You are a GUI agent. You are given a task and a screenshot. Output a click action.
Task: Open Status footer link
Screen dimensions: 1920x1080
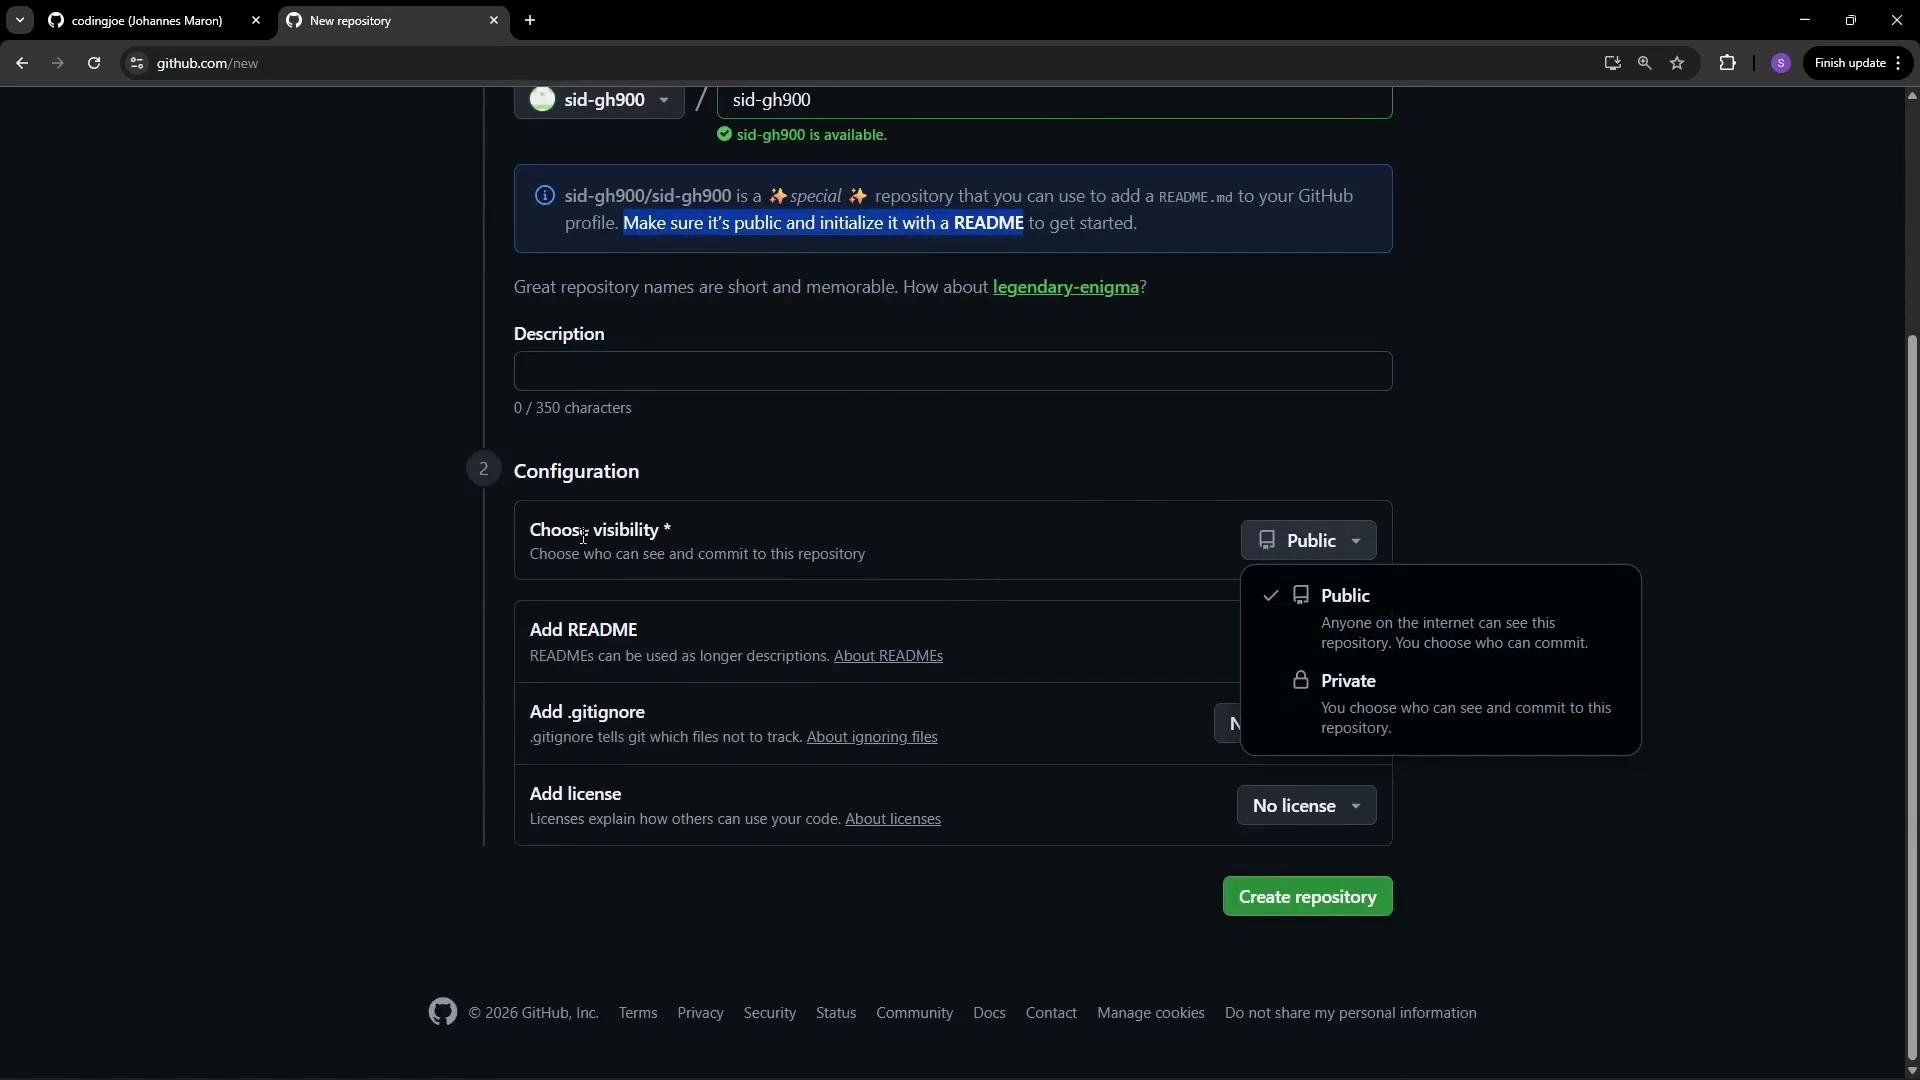tap(836, 1013)
